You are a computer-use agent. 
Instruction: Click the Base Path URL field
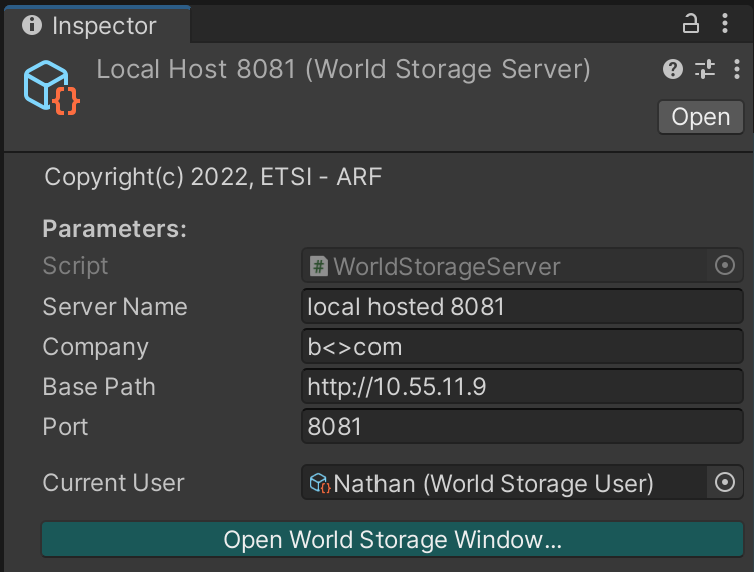pyautogui.click(x=522, y=387)
